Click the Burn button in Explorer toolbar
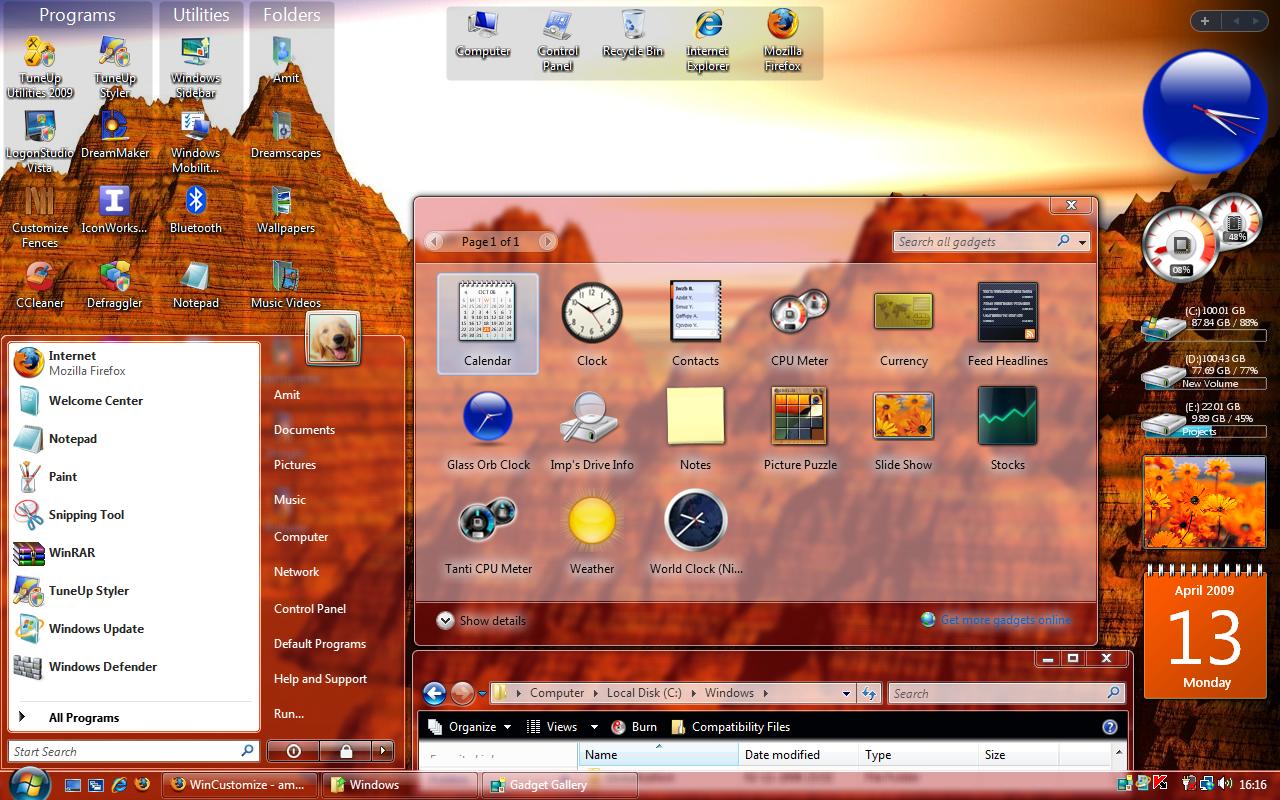1280x800 pixels. coord(634,727)
